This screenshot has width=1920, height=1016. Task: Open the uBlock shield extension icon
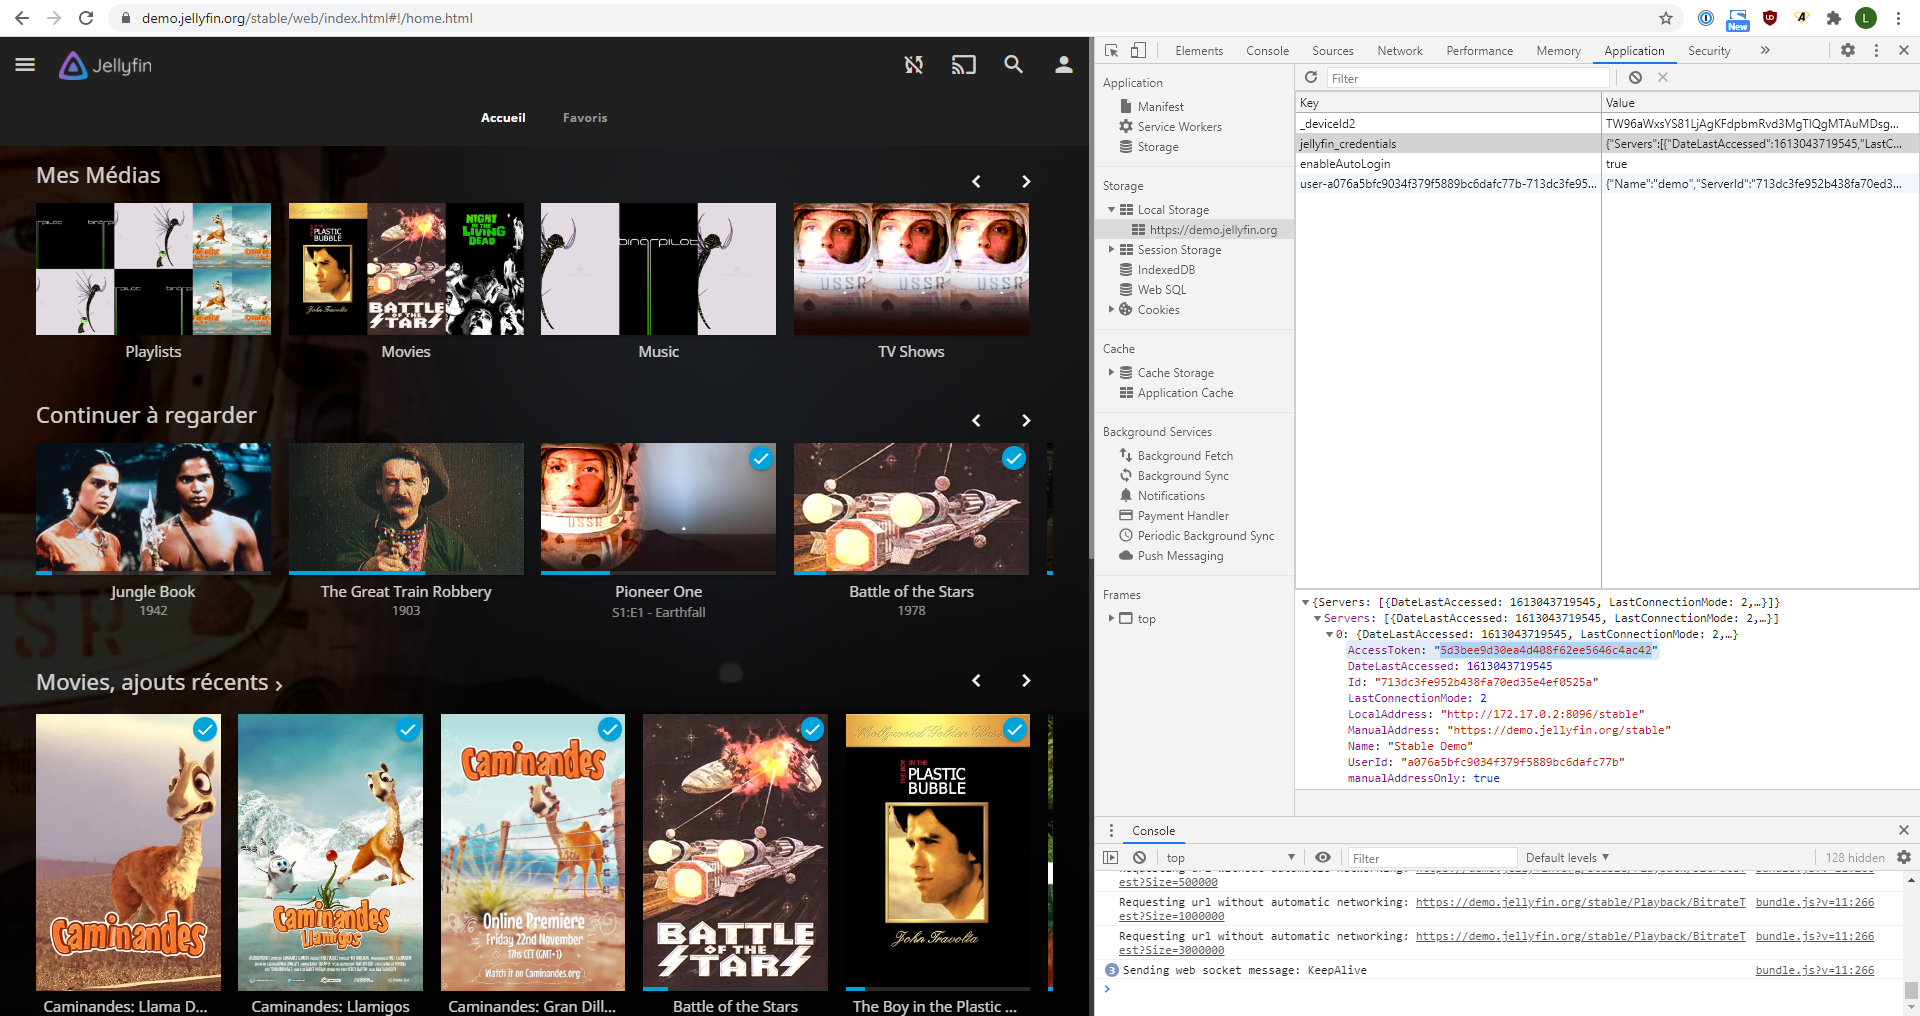coord(1770,18)
